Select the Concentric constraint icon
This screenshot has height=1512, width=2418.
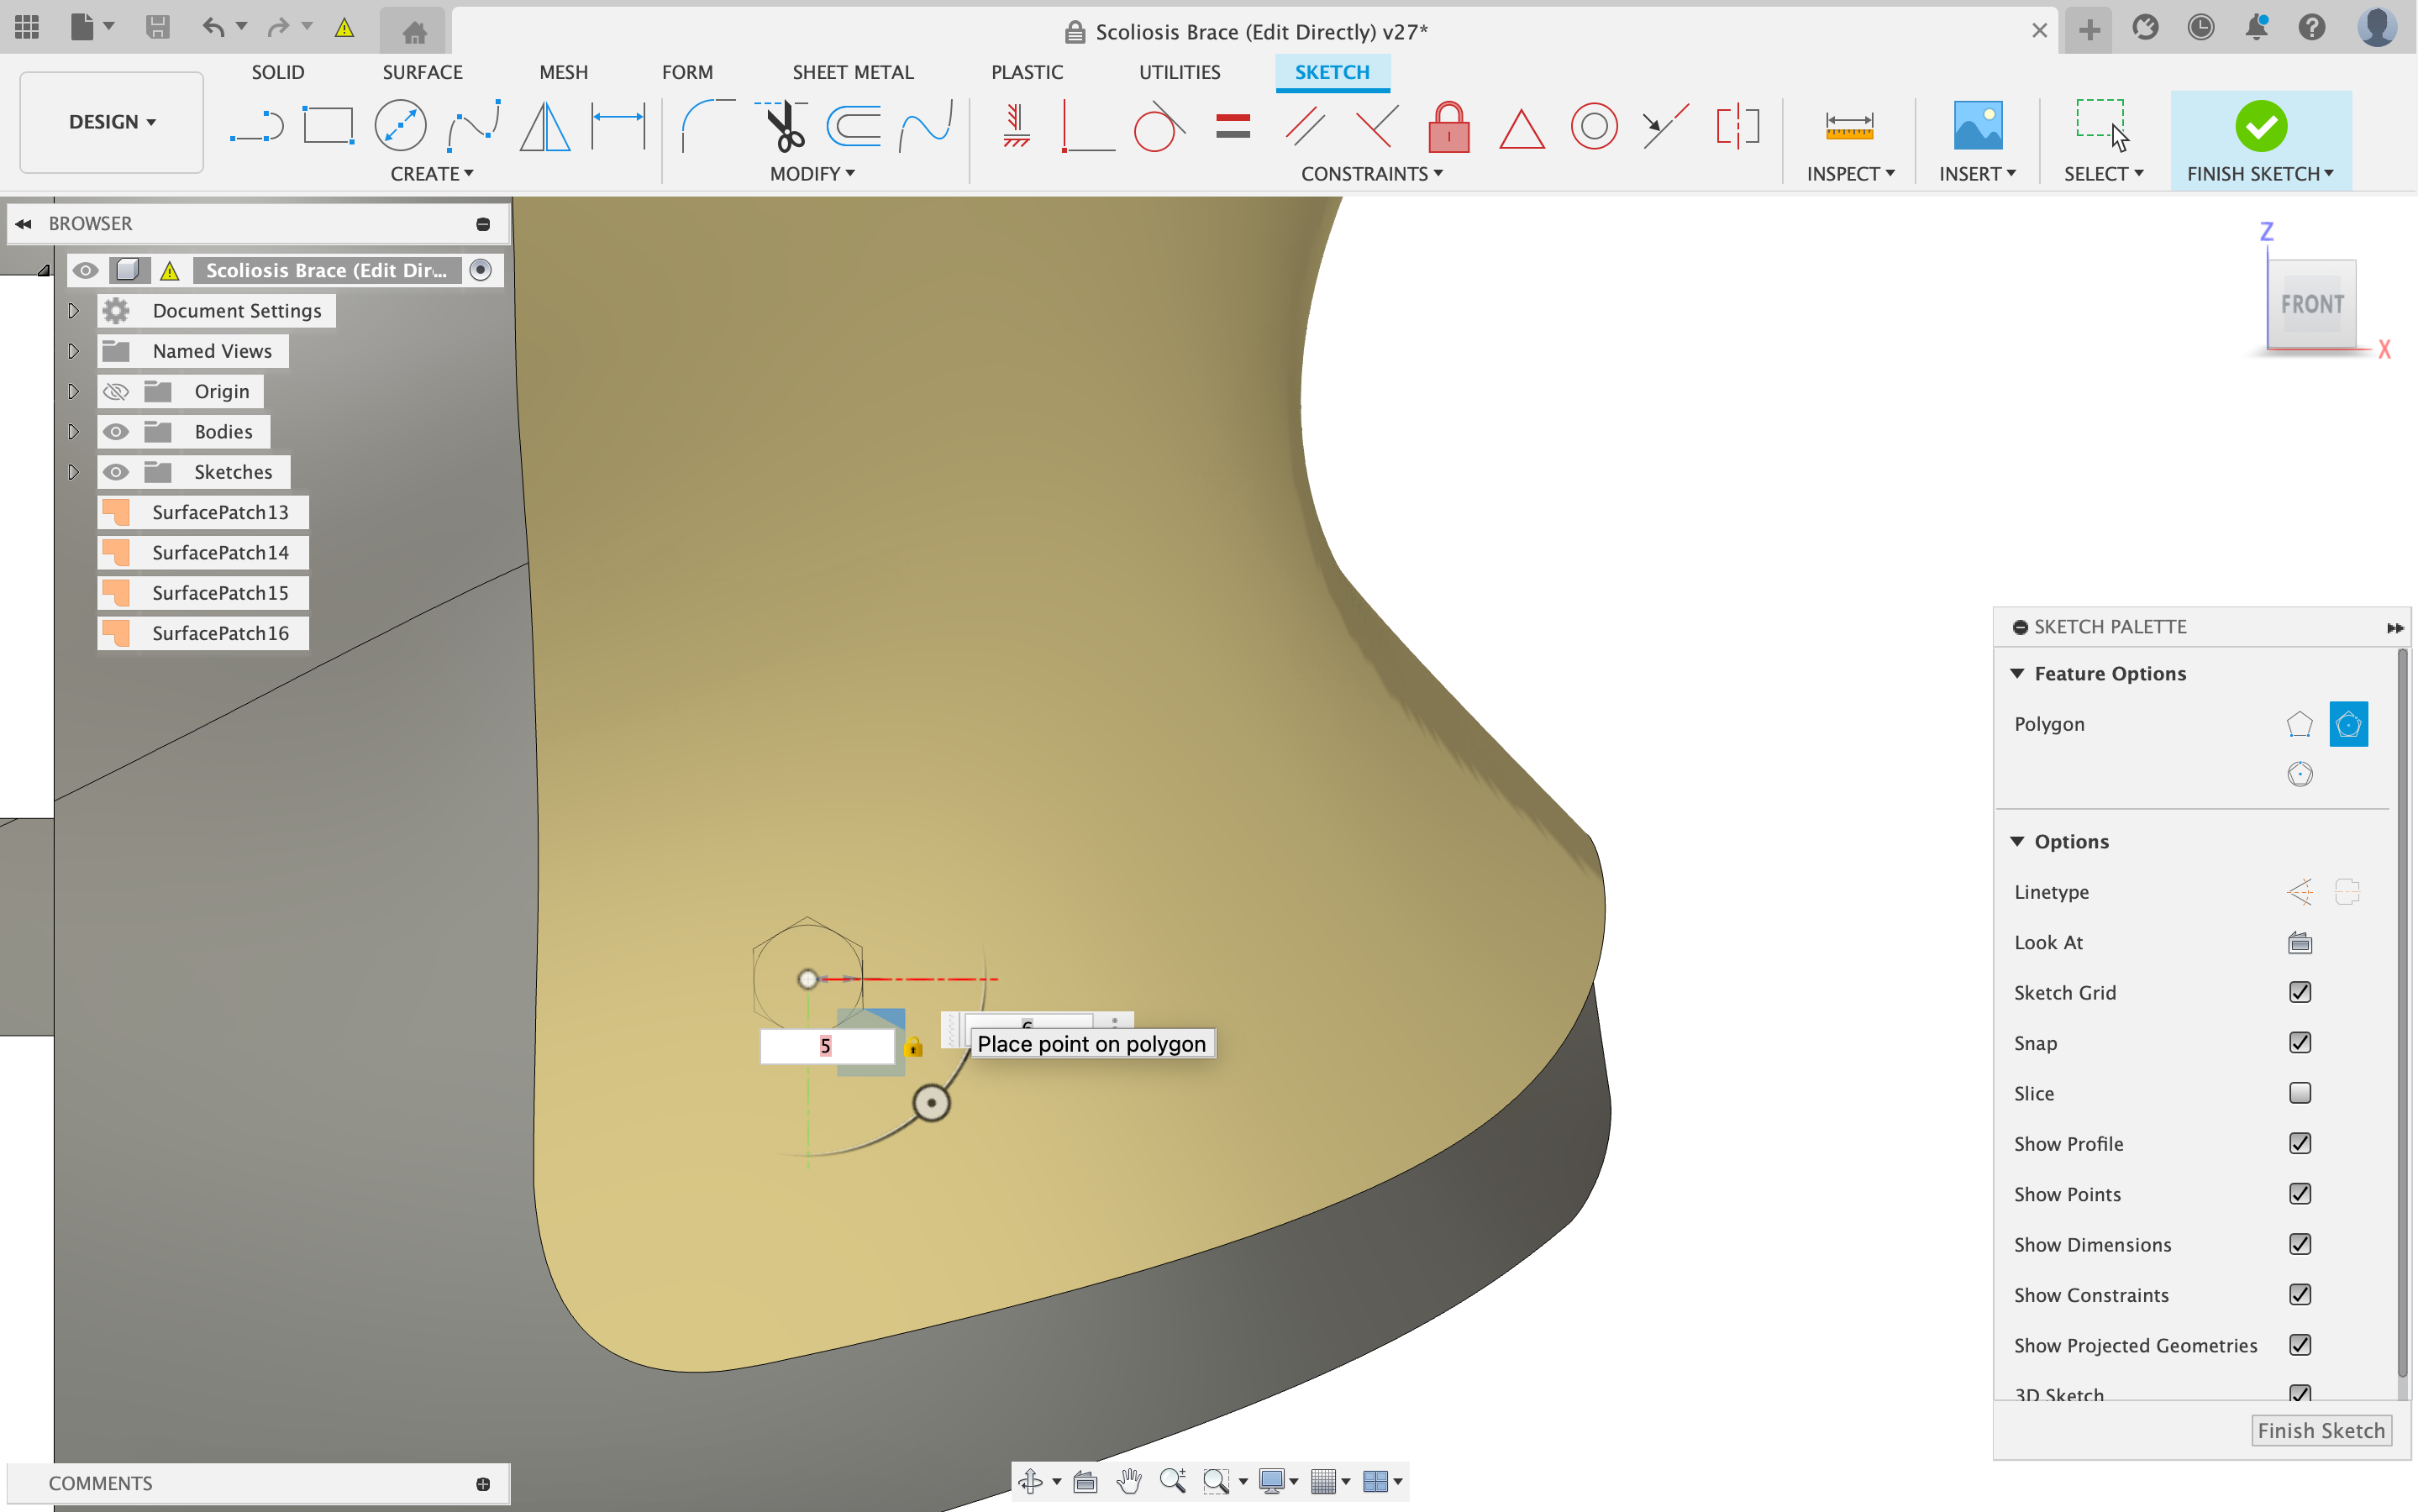[1593, 127]
